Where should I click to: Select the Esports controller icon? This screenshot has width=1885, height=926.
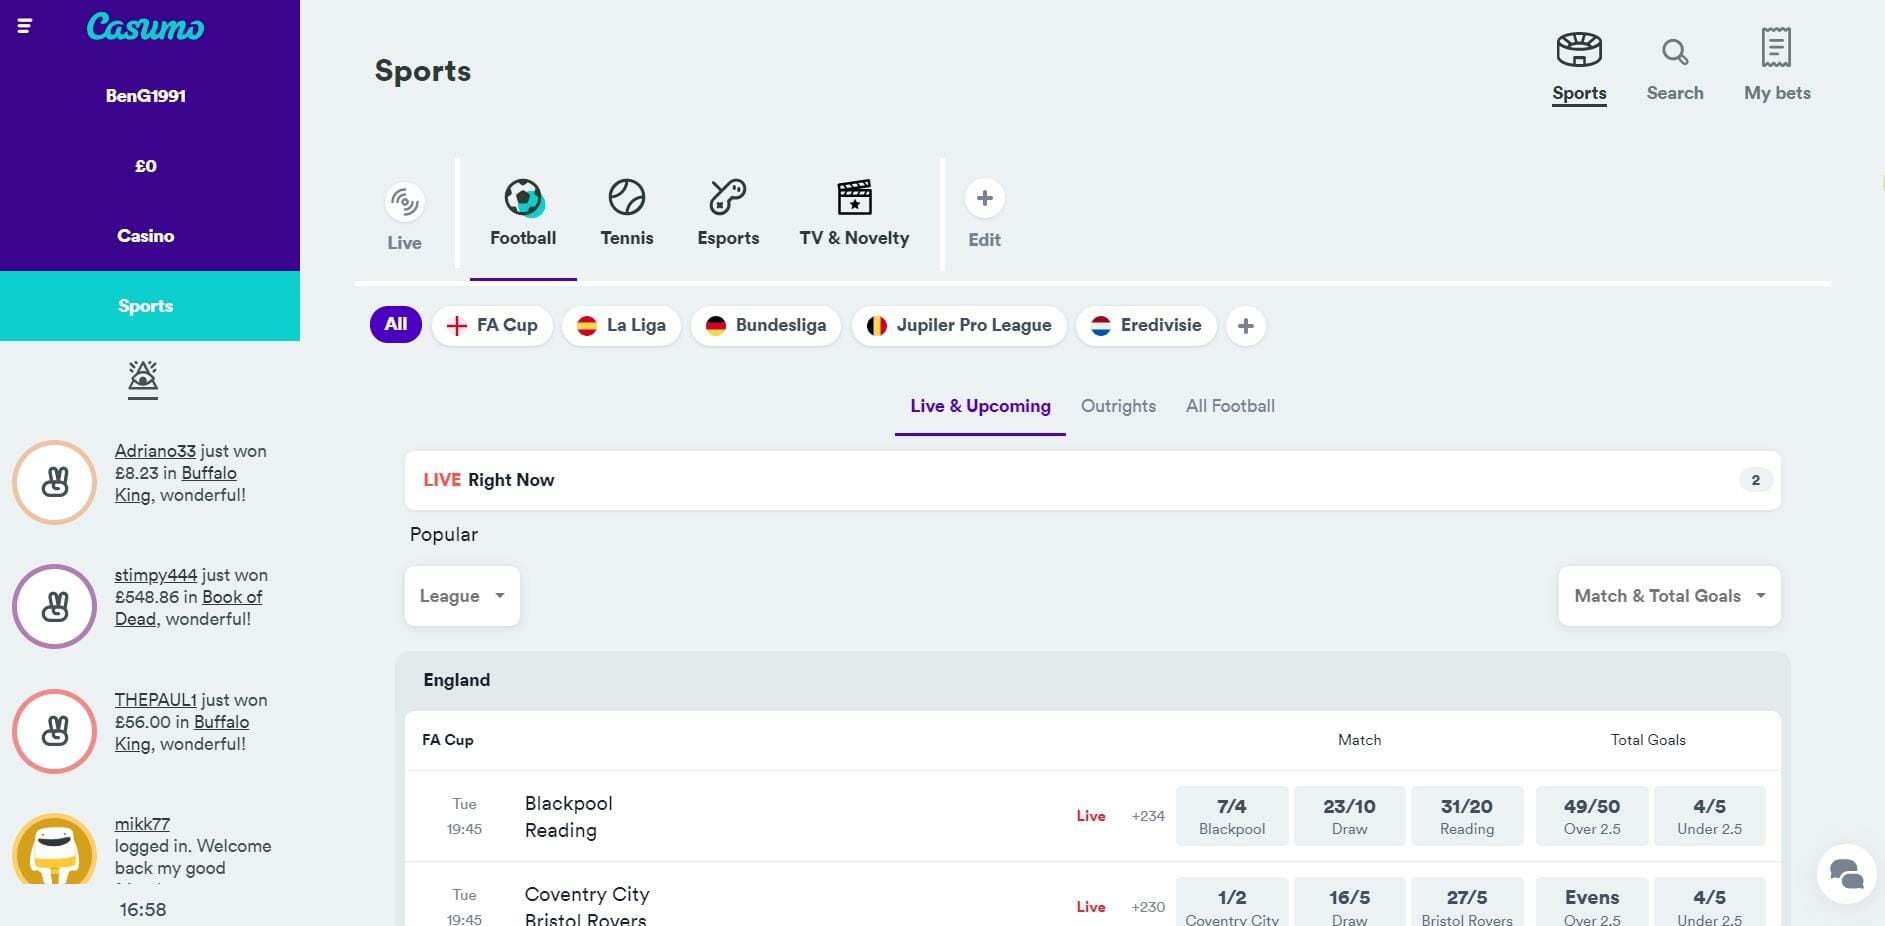click(x=728, y=197)
